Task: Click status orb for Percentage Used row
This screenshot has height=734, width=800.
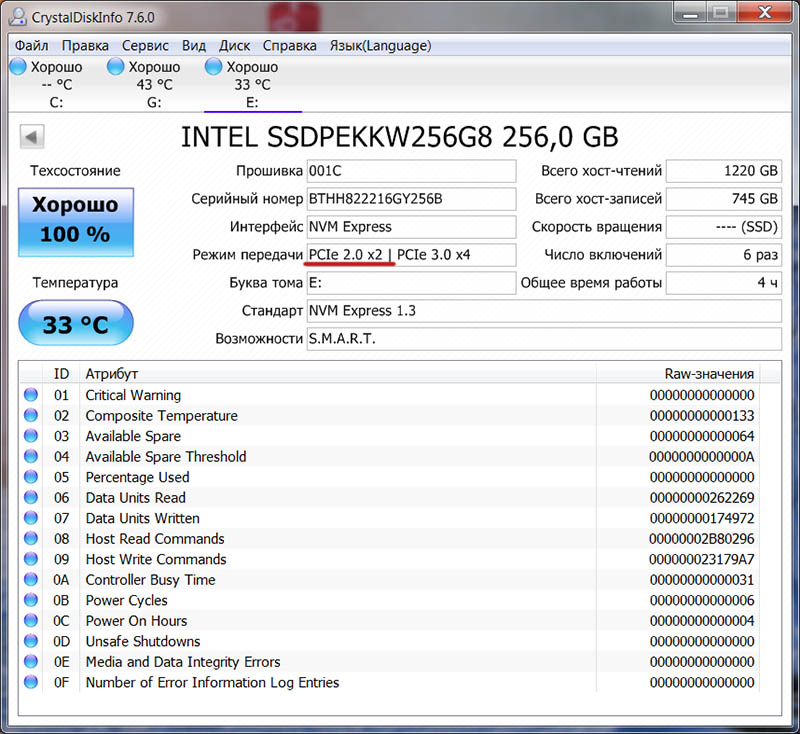Action: coord(31,477)
